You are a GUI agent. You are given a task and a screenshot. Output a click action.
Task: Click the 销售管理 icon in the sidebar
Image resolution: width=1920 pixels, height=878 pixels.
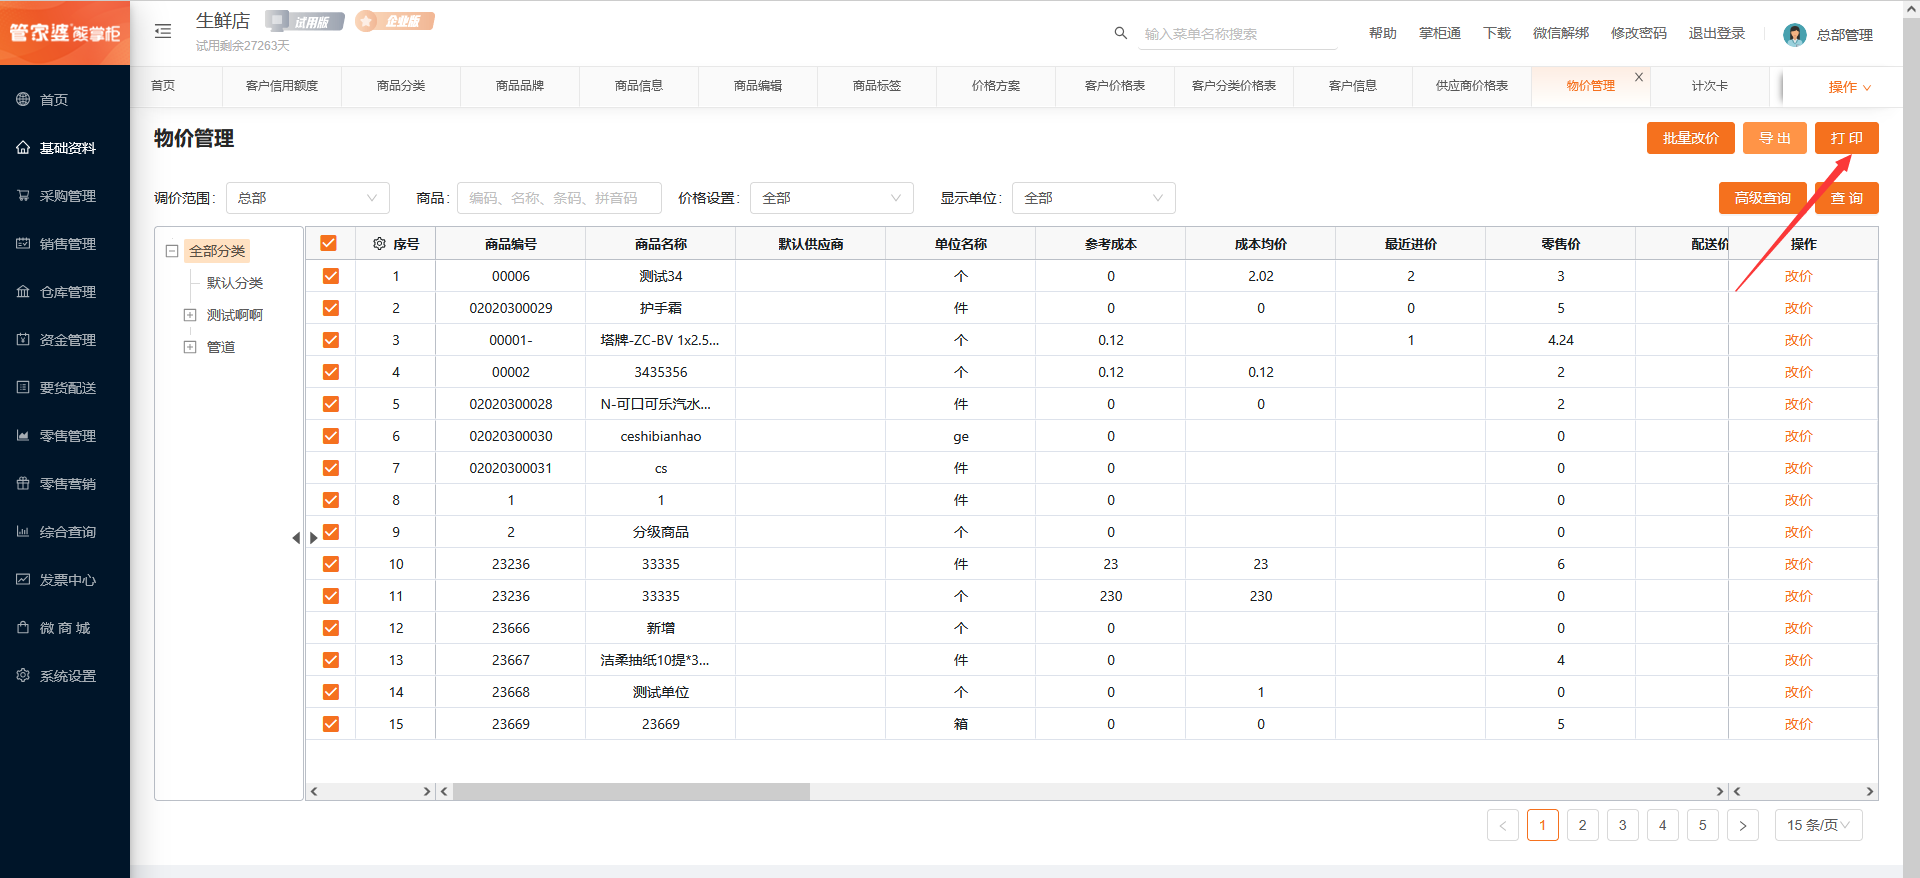23,243
